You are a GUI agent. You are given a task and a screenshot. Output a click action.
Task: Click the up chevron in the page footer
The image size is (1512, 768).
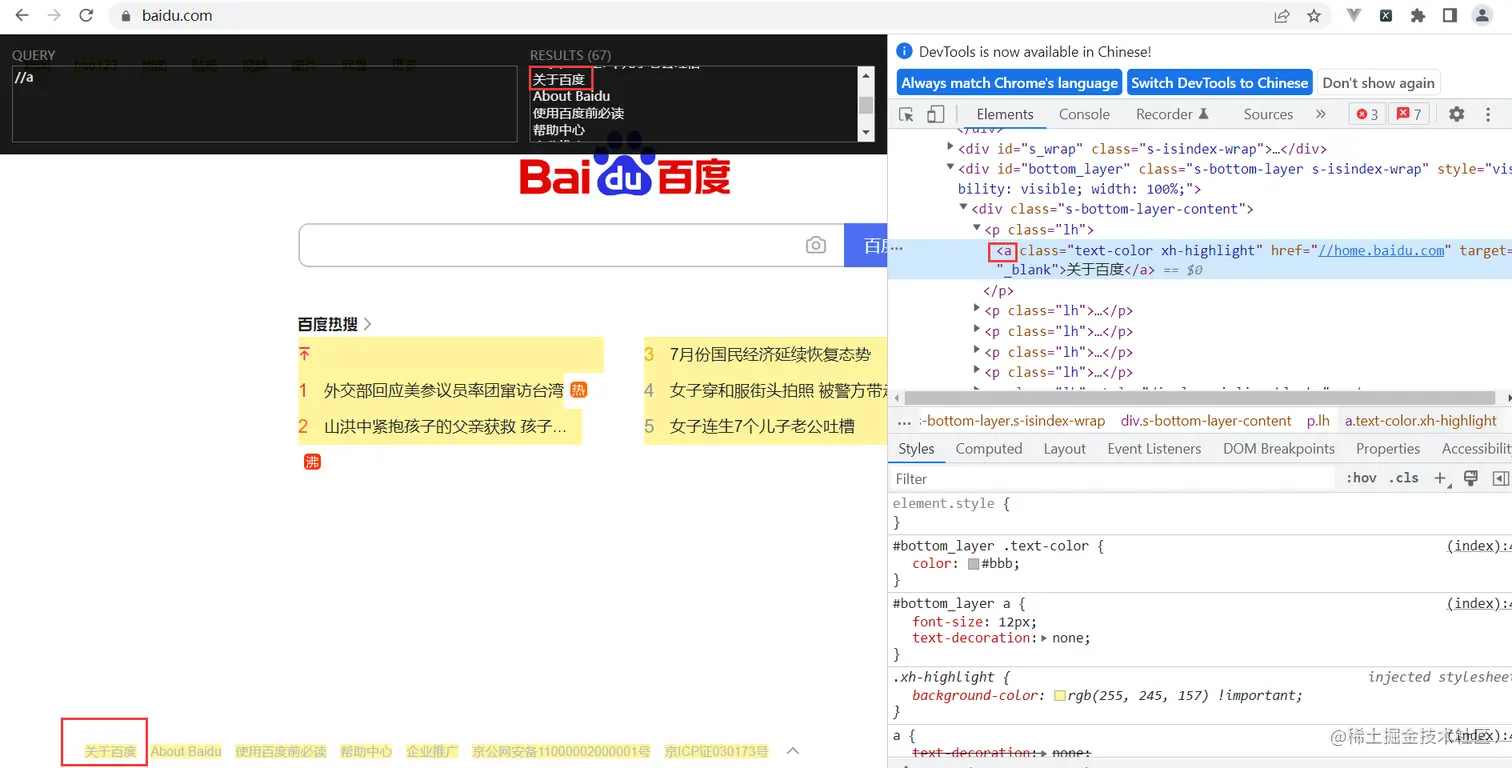(x=793, y=750)
